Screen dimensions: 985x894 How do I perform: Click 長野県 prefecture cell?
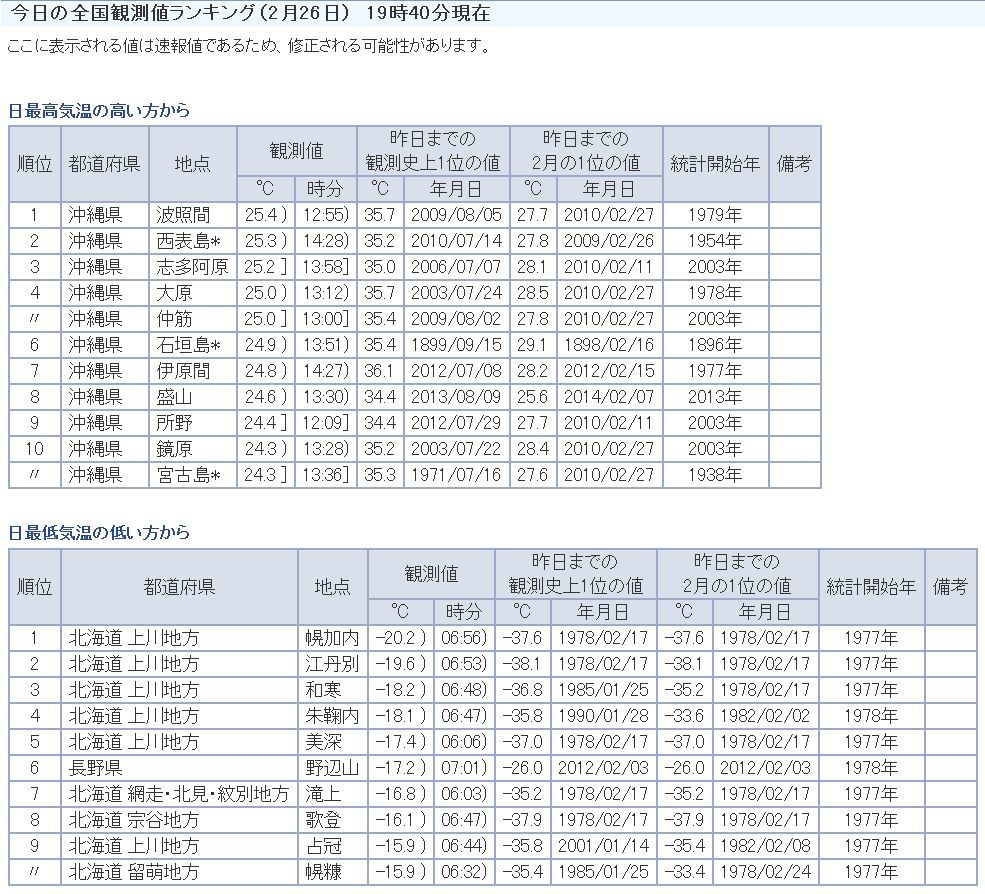(180, 768)
